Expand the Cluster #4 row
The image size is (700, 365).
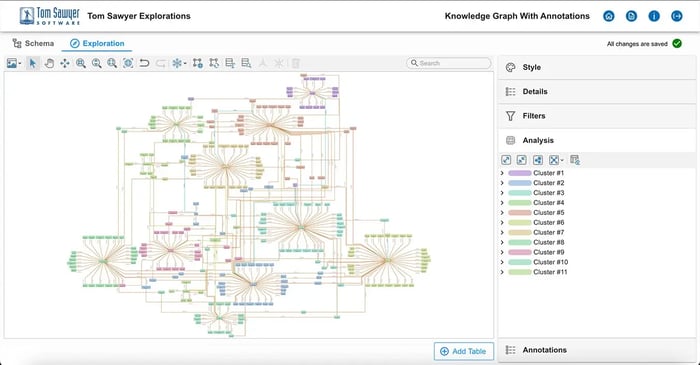click(502, 203)
